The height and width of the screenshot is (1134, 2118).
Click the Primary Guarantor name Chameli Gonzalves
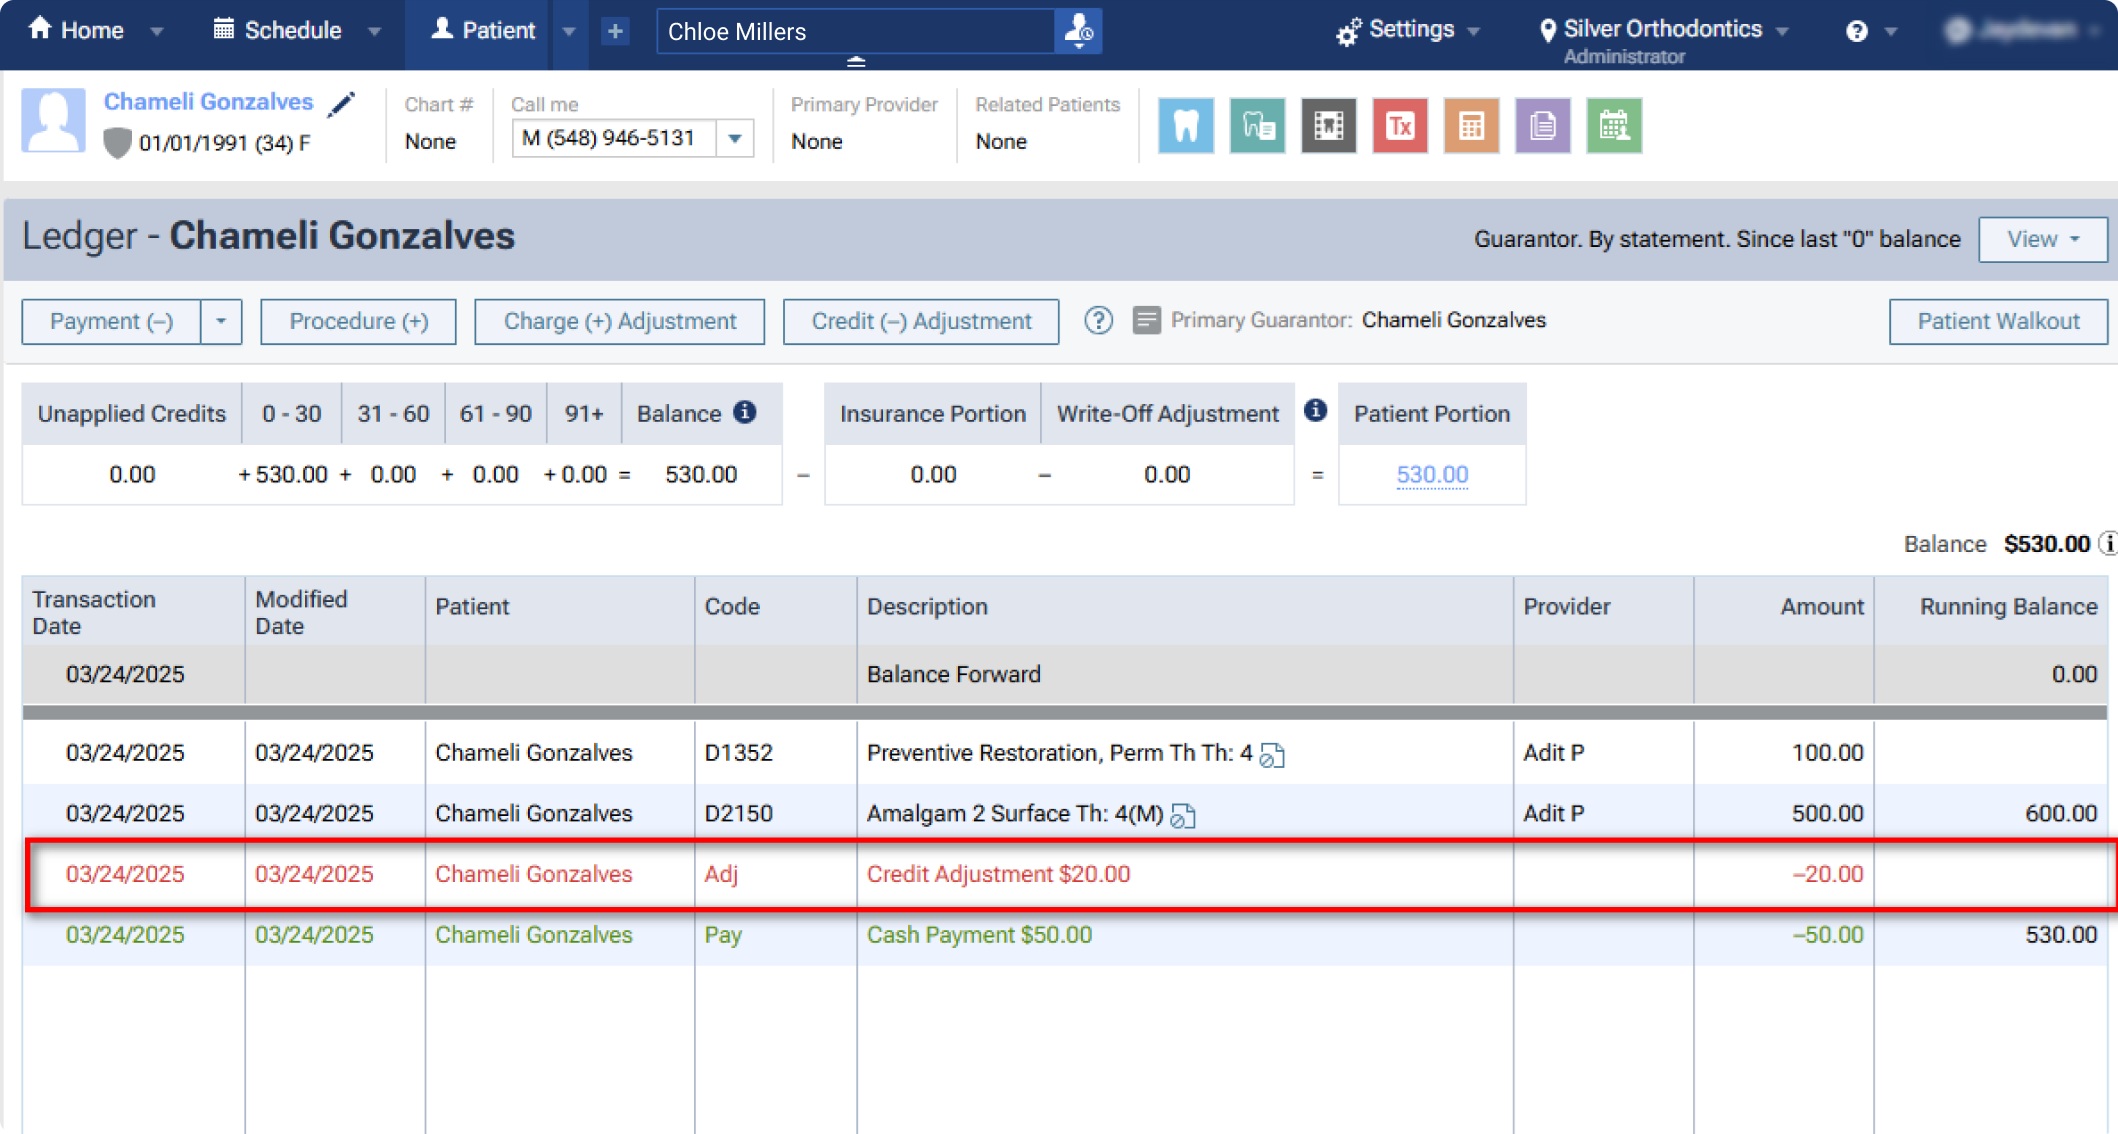1453,320
